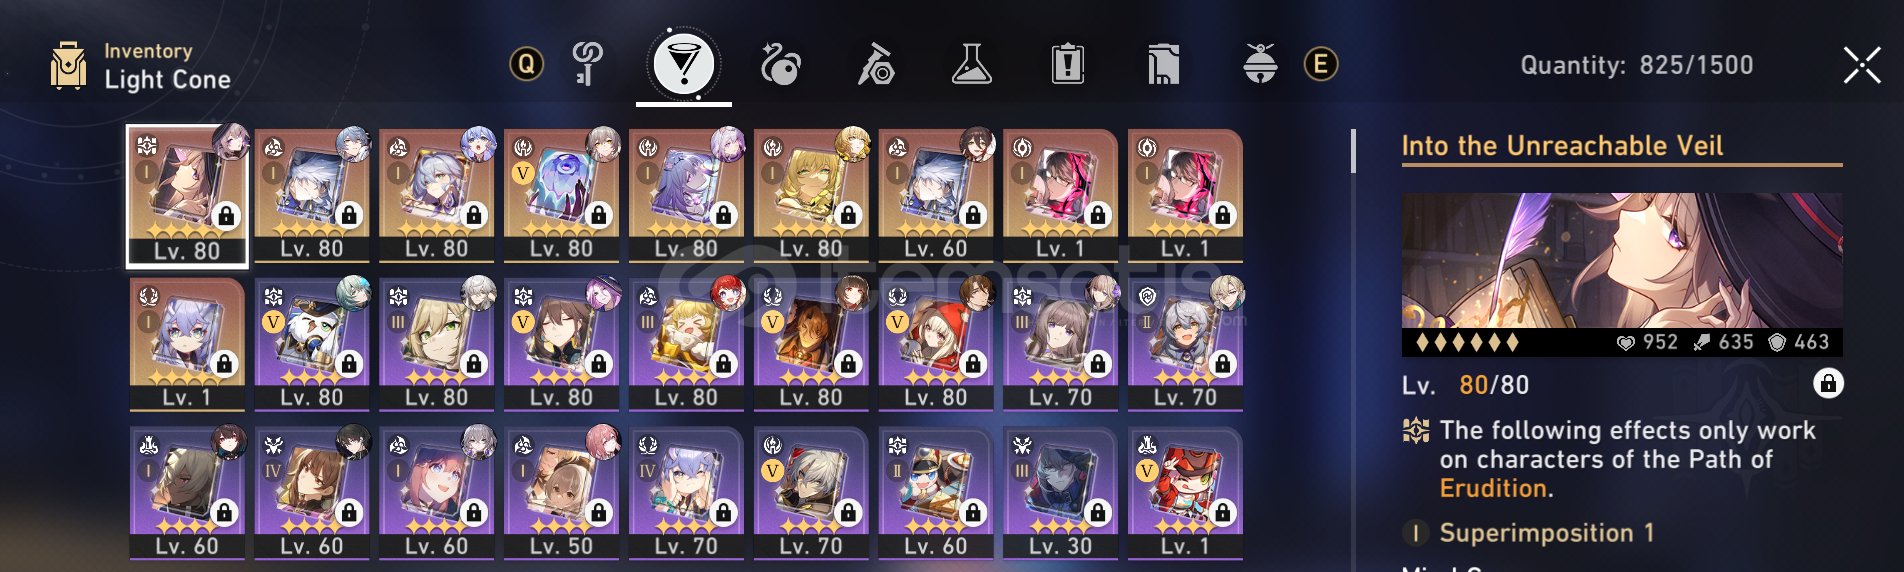Open the flask consumables tab icon

[971, 65]
